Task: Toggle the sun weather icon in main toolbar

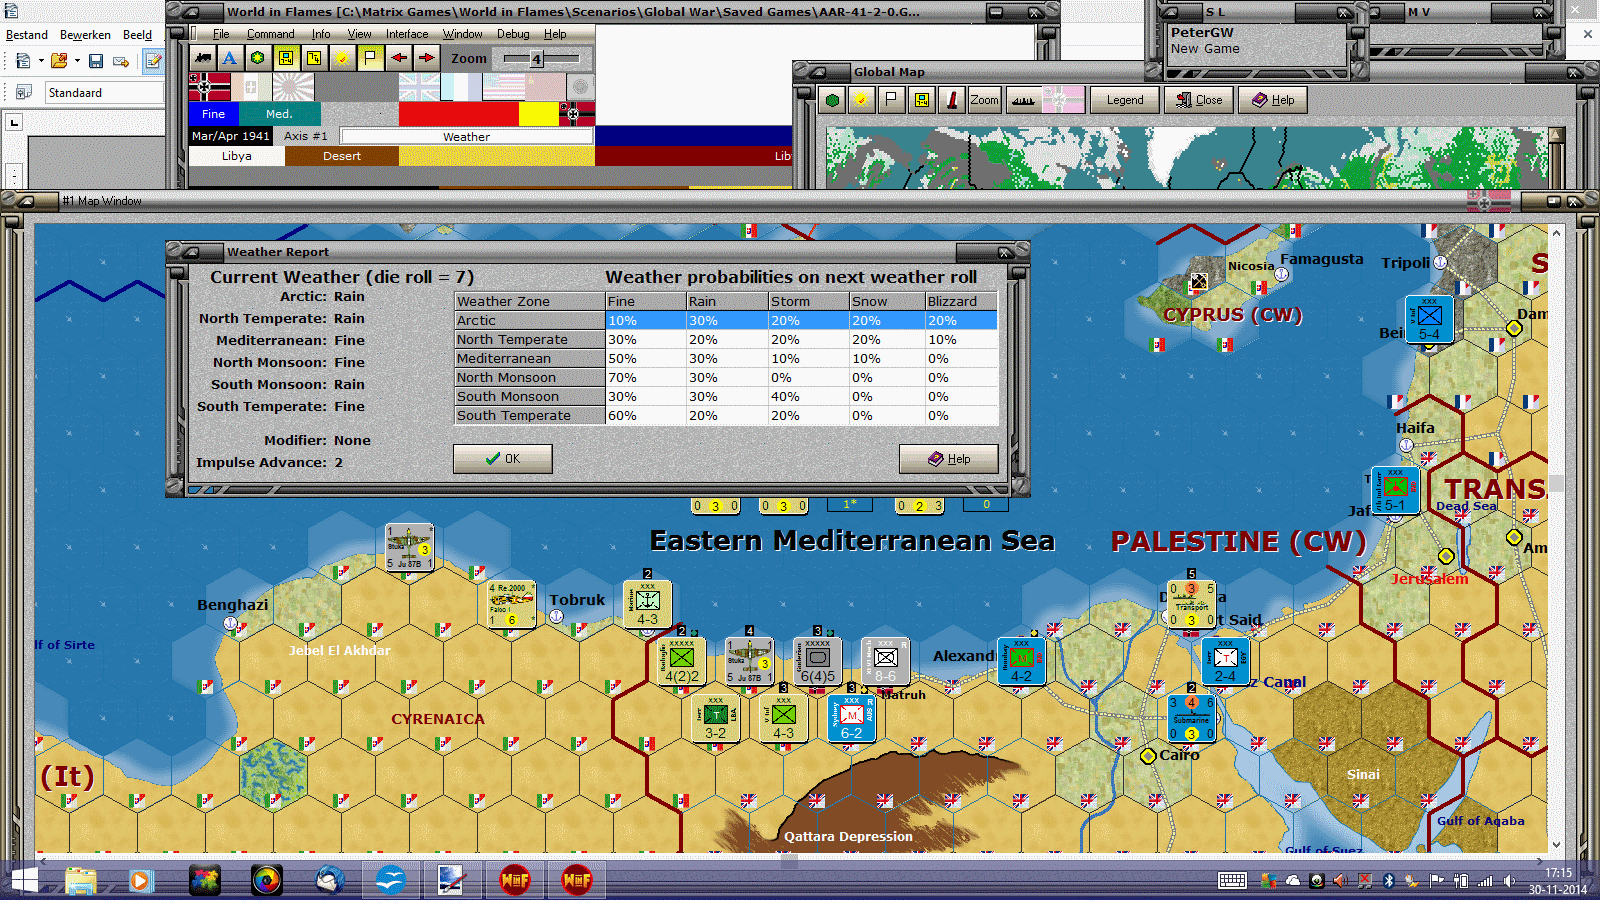Action: coord(342,58)
